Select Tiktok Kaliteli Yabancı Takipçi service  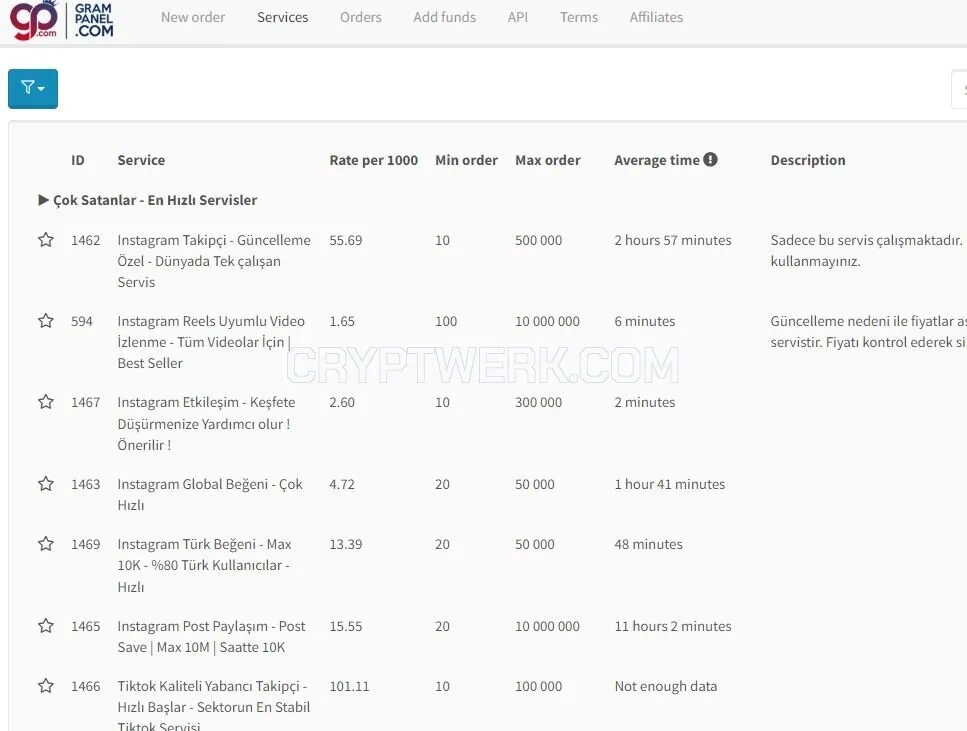pos(214,706)
